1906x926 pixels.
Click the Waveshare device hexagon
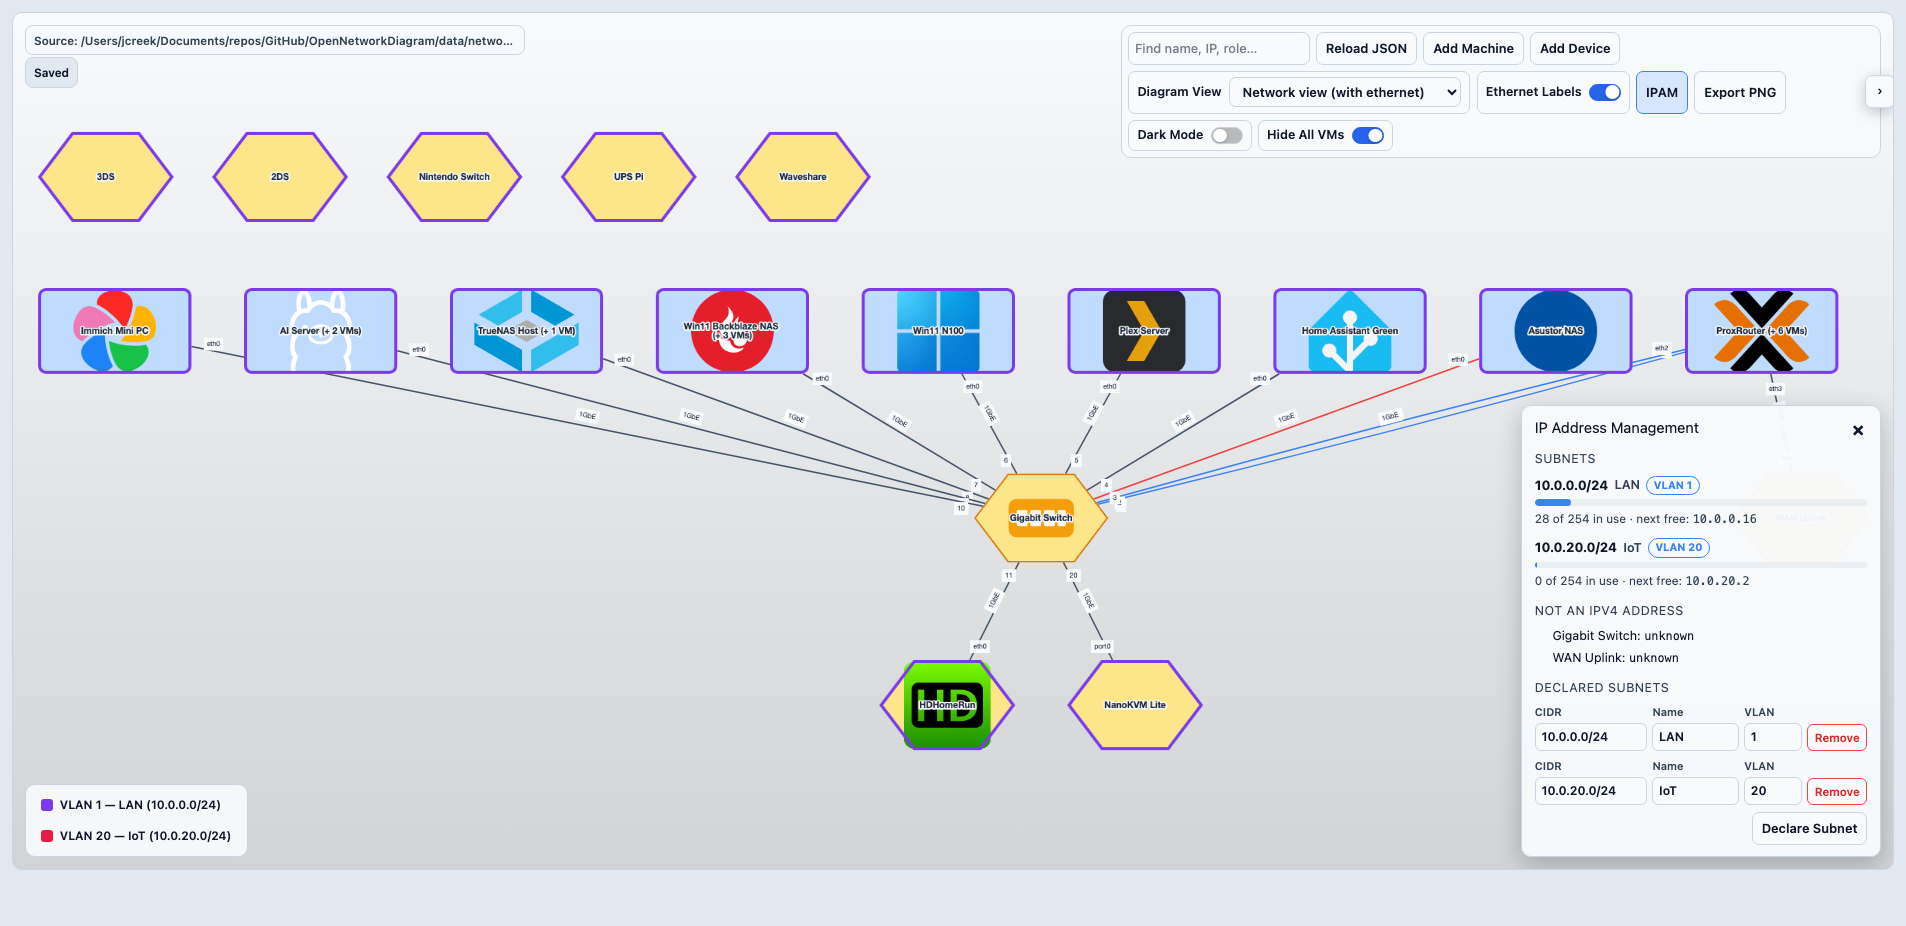[803, 177]
